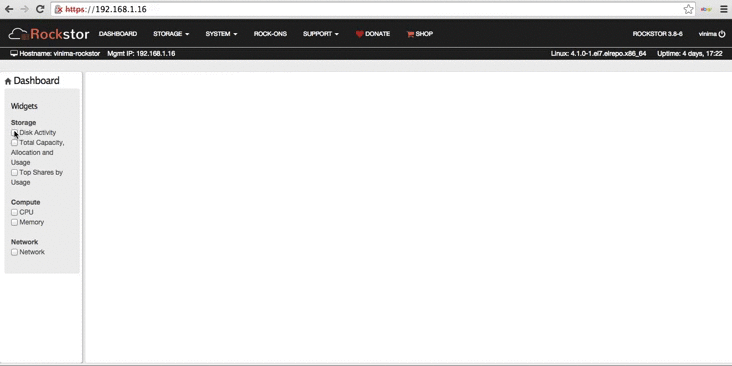Viewport: 732px width, 366px height.
Task: Click the Dashboard sidebar heading
Action: click(36, 81)
